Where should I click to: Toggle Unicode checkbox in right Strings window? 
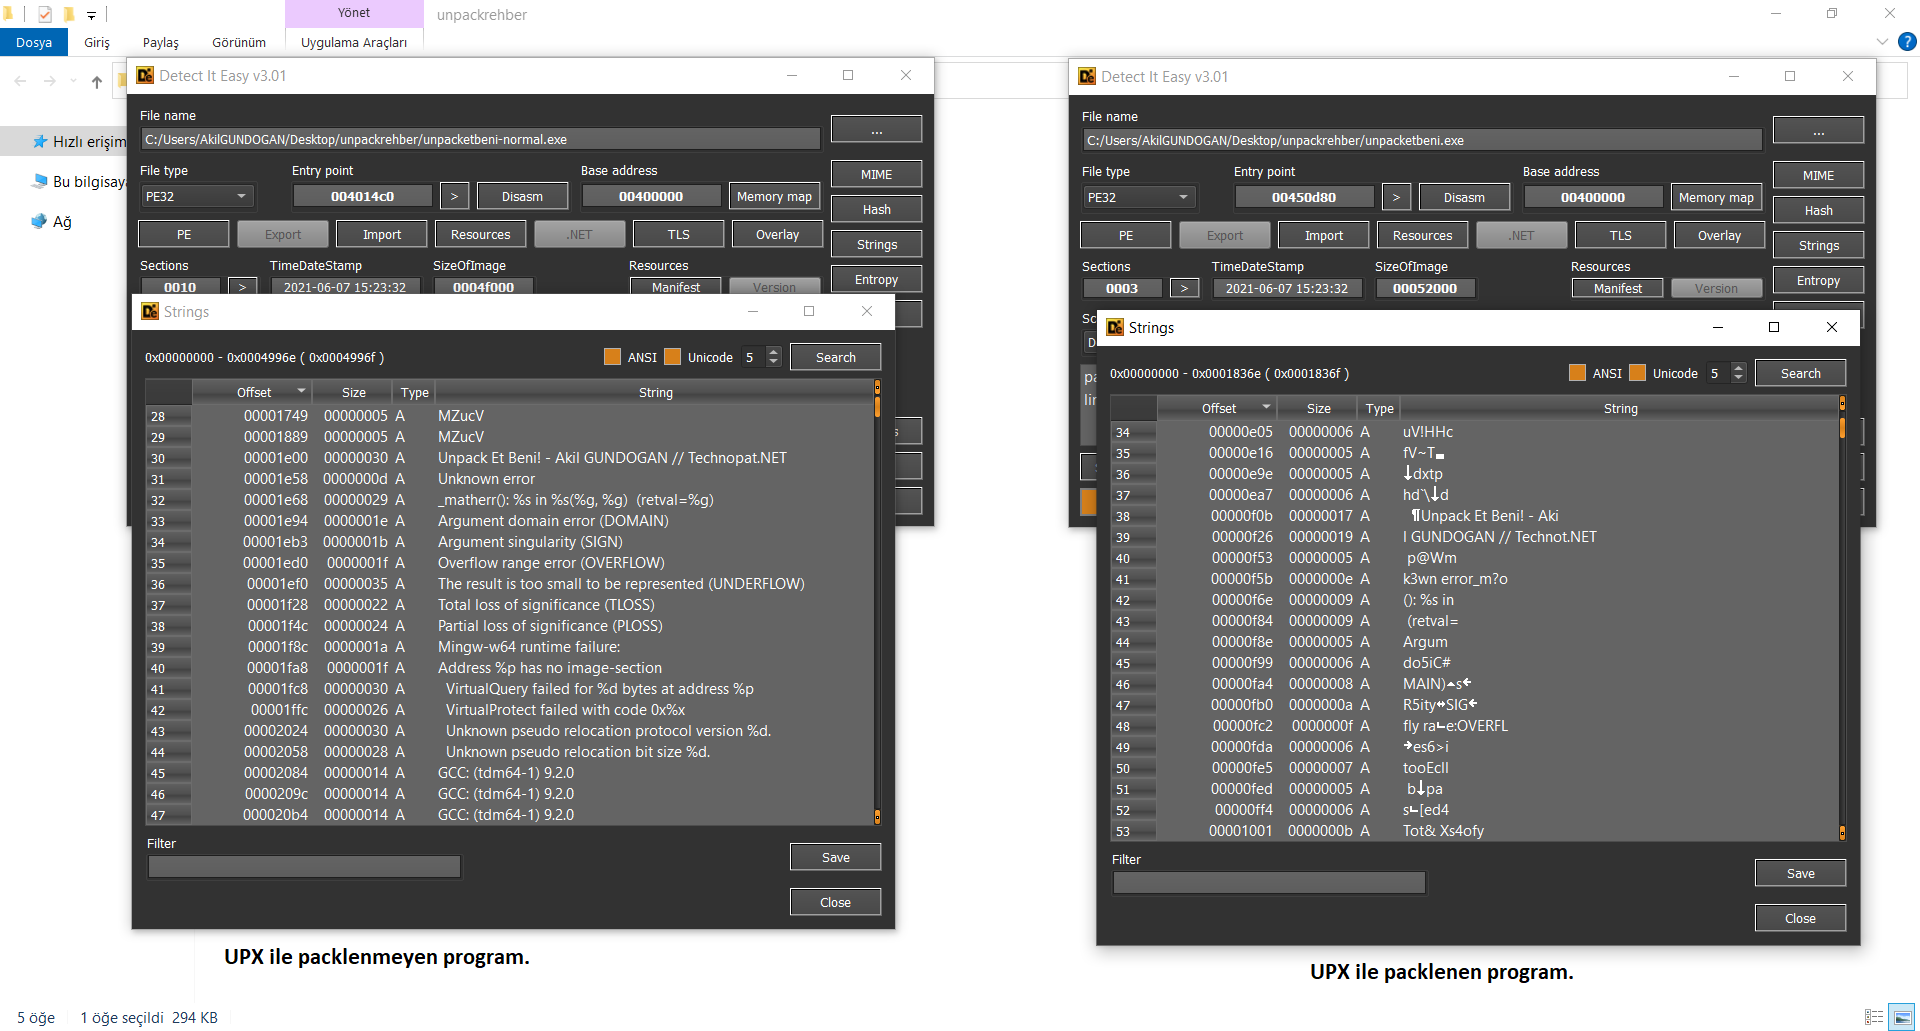(x=1638, y=373)
